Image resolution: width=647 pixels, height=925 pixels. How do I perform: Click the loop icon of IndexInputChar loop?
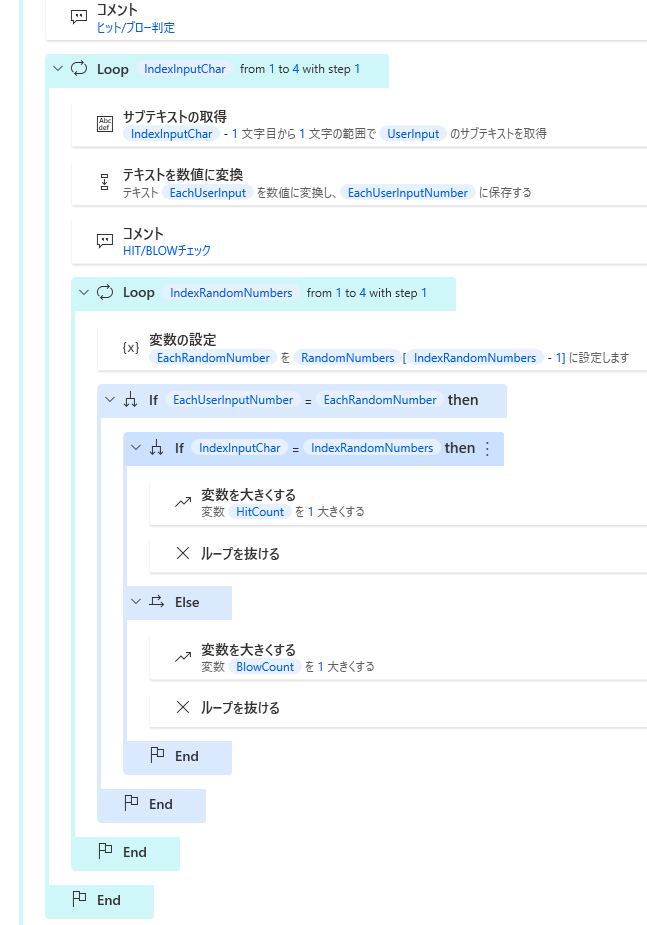click(x=79, y=68)
